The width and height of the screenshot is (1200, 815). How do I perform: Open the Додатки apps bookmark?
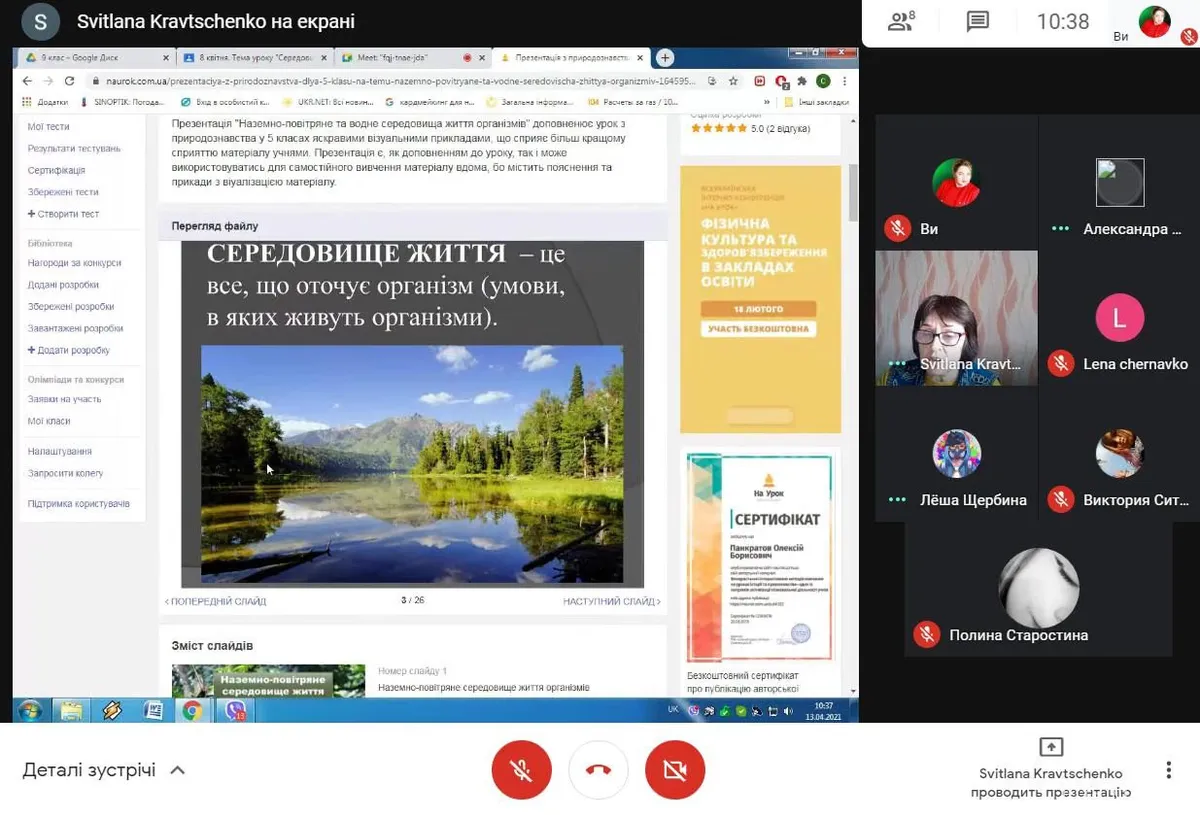[x=46, y=101]
